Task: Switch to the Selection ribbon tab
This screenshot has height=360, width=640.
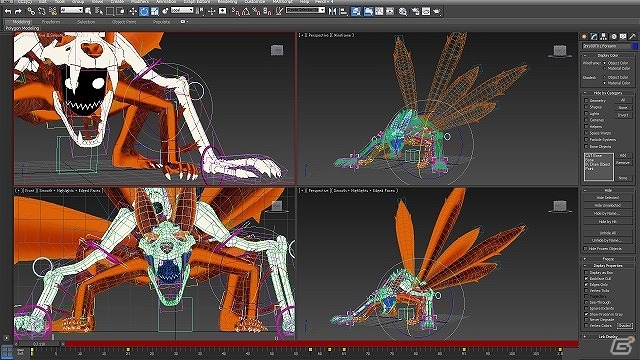Action: (86, 22)
